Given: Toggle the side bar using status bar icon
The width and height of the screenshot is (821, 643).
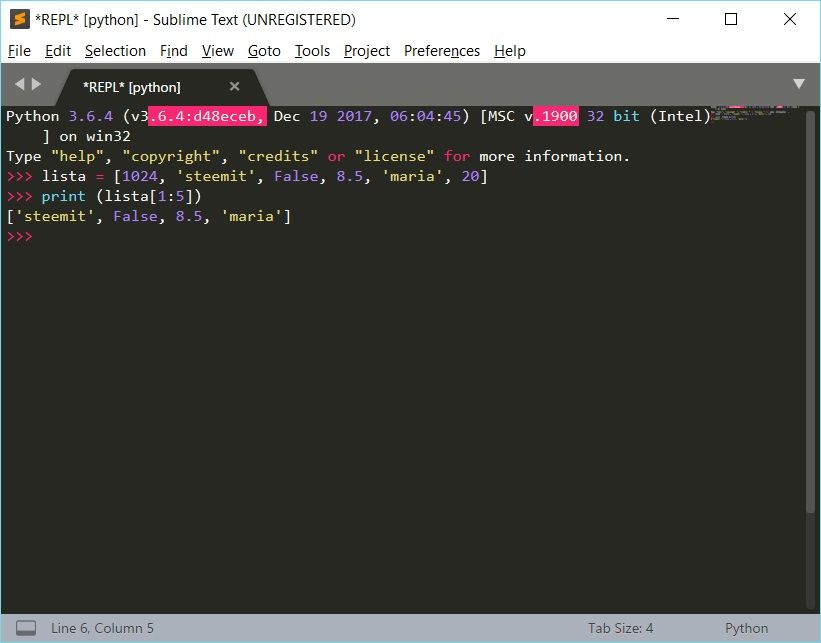Looking at the screenshot, I should click(26, 628).
